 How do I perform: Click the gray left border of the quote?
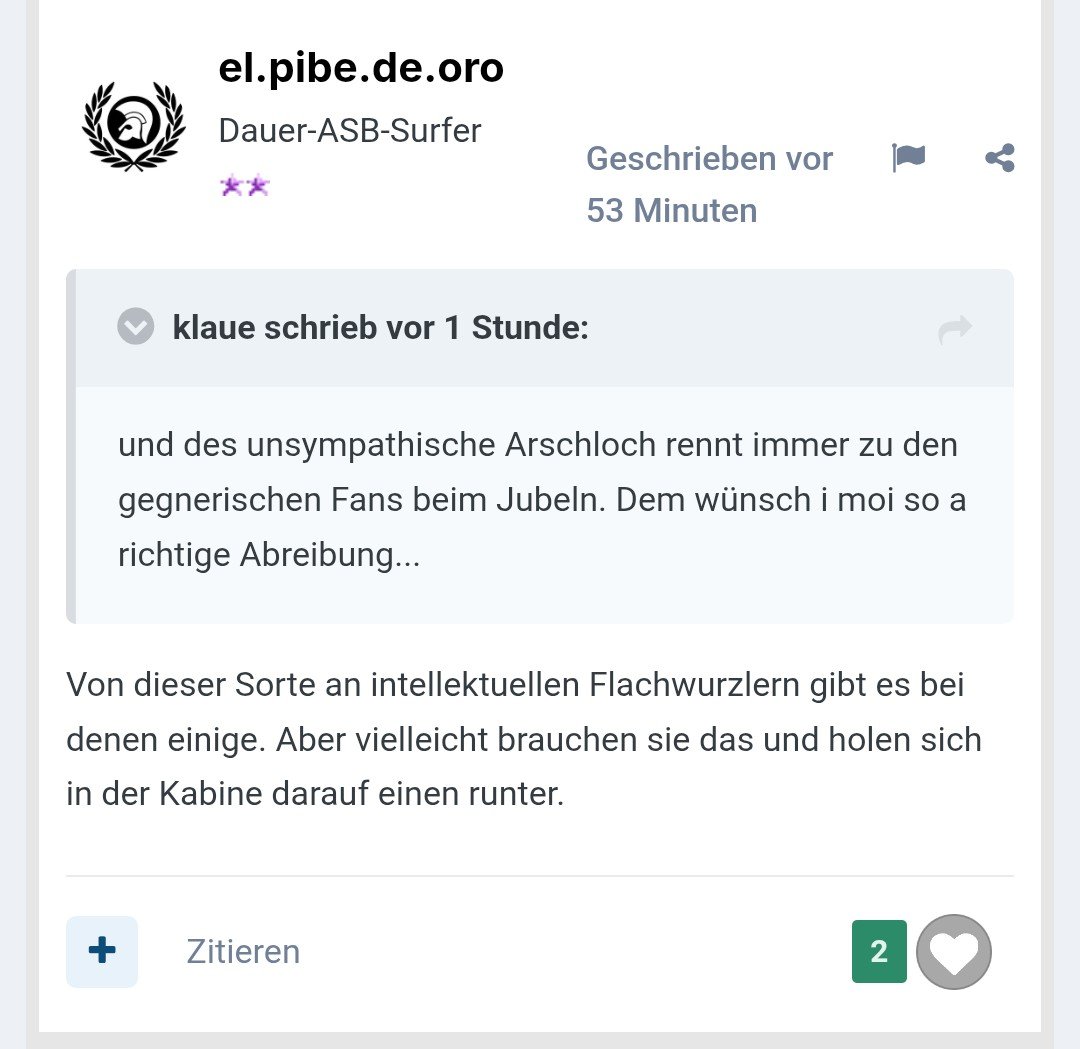[x=71, y=446]
